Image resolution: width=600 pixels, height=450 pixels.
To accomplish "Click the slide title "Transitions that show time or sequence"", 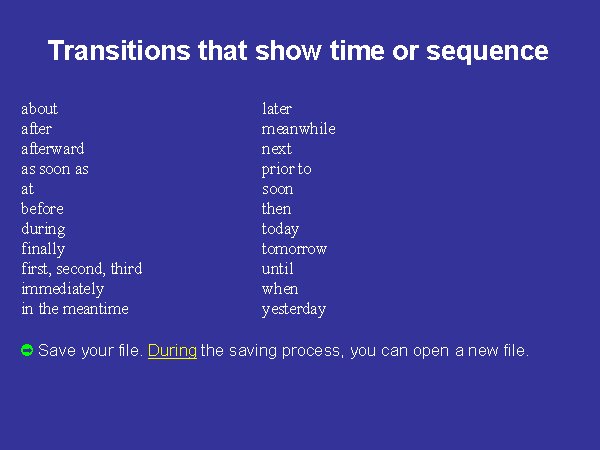I will pos(298,51).
